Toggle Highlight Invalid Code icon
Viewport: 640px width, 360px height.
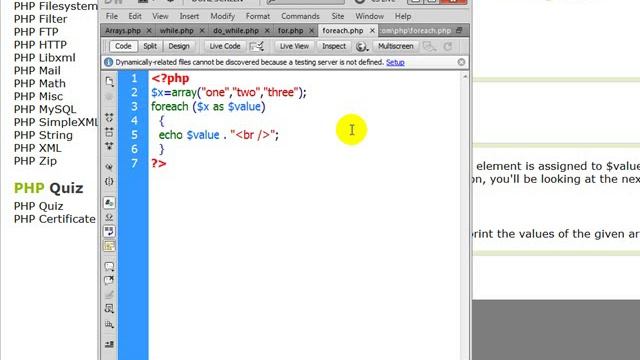[109, 217]
